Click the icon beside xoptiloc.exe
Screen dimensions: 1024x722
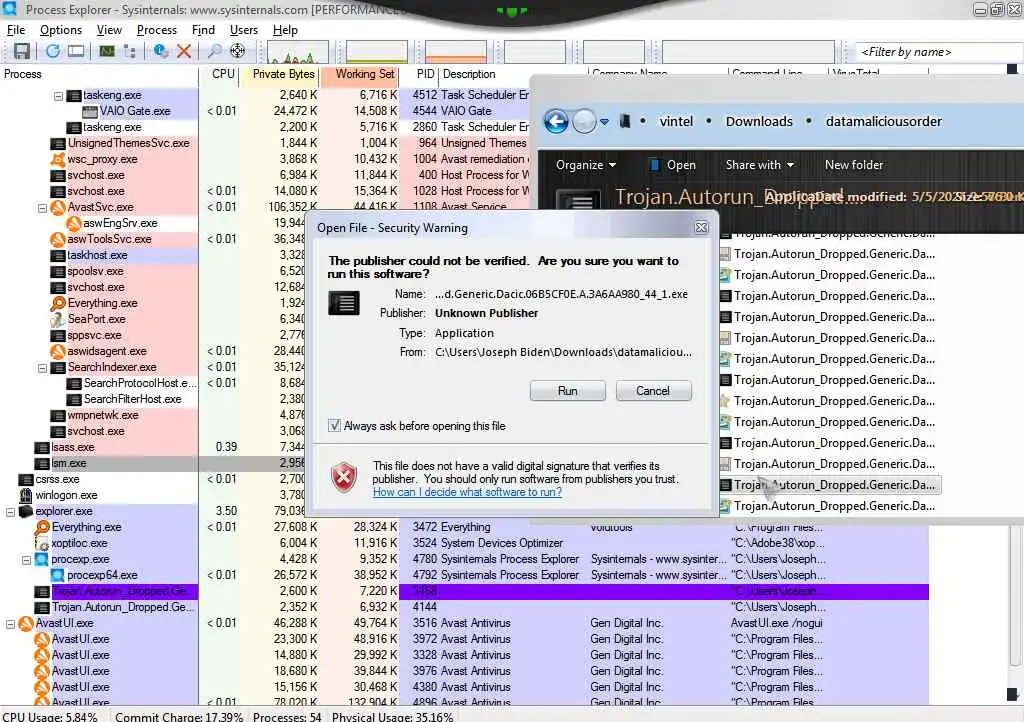coord(42,543)
